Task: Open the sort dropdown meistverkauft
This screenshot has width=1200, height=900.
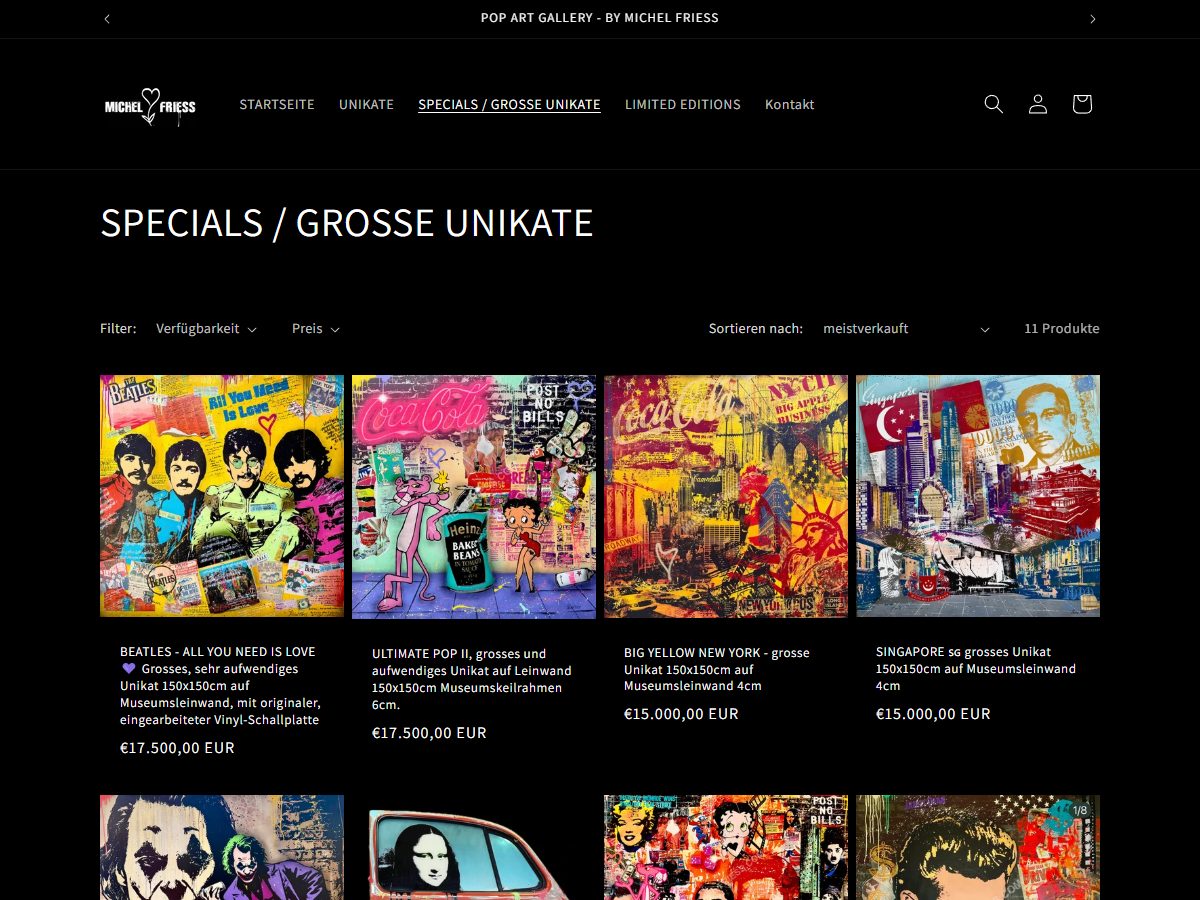Action: [x=905, y=328]
